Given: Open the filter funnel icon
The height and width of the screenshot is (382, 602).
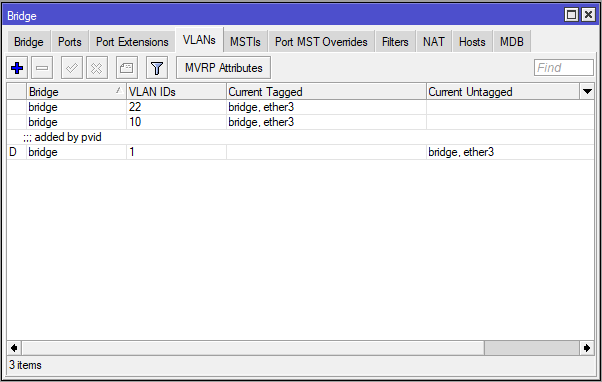Looking at the screenshot, I should [x=157, y=68].
